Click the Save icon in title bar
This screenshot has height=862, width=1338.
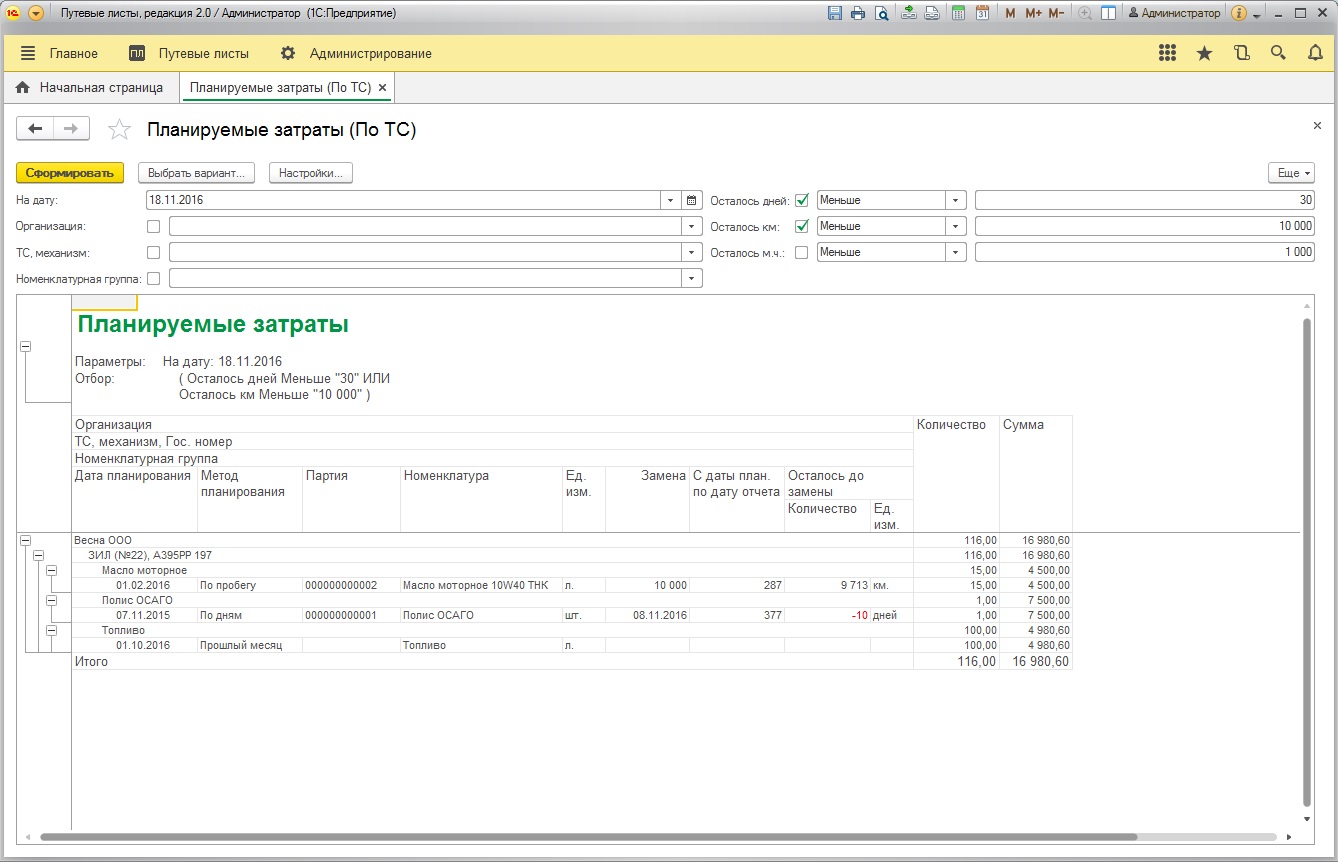pos(835,13)
